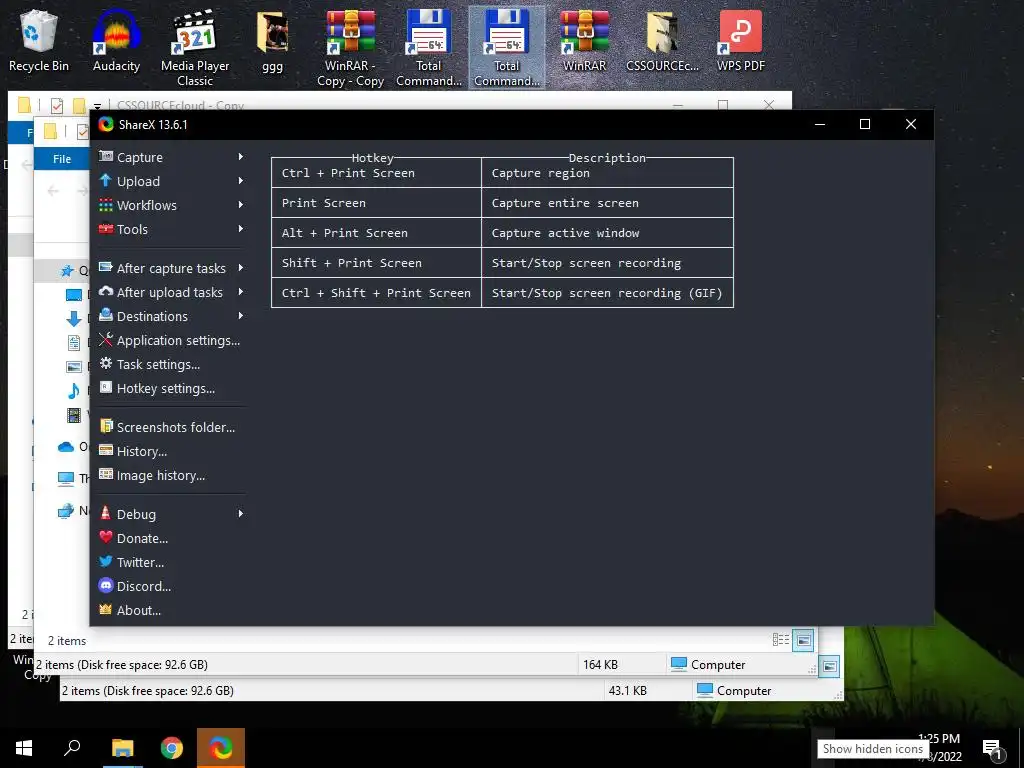Image resolution: width=1024 pixels, height=768 pixels.
Task: Select the Capture entire screen description
Action: [607, 203]
